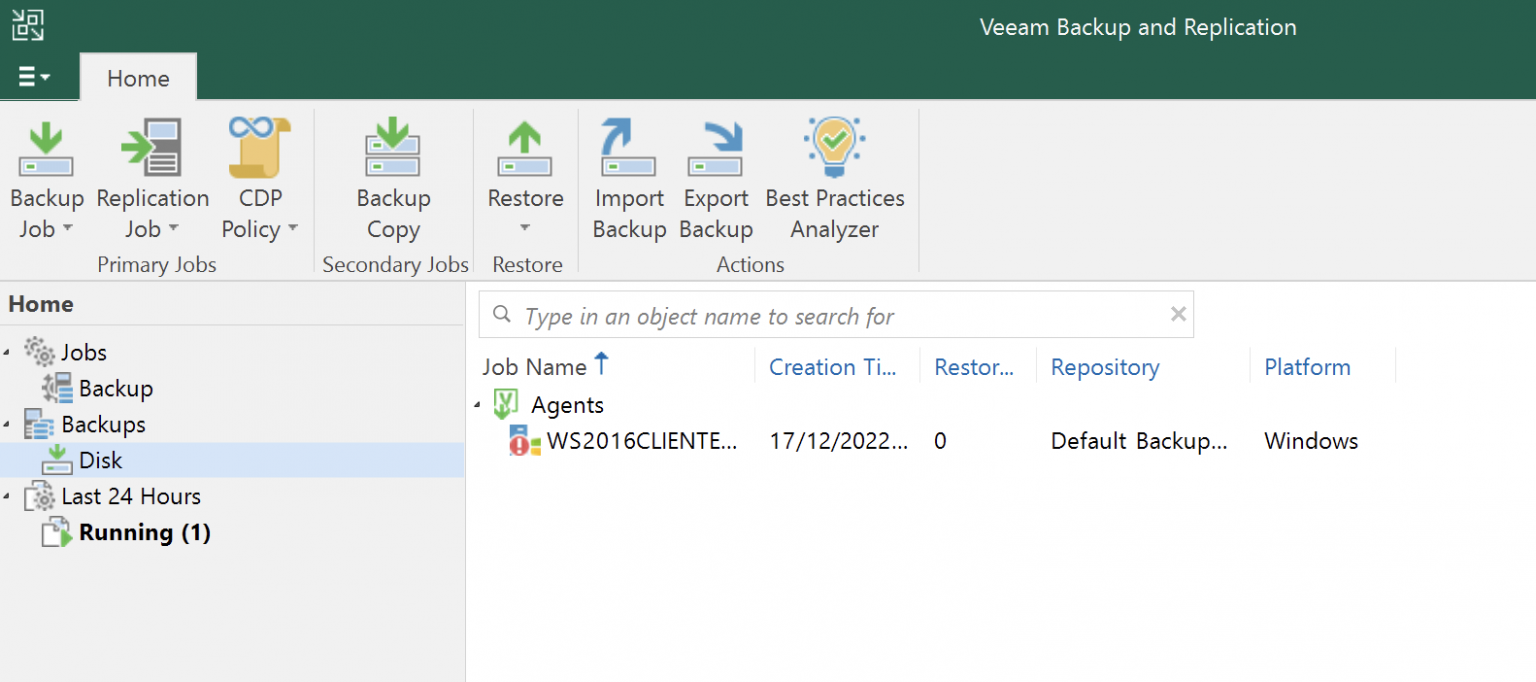Screen dimensions: 1536x682
Task: Select Running (1) in the tree
Action: click(x=144, y=532)
